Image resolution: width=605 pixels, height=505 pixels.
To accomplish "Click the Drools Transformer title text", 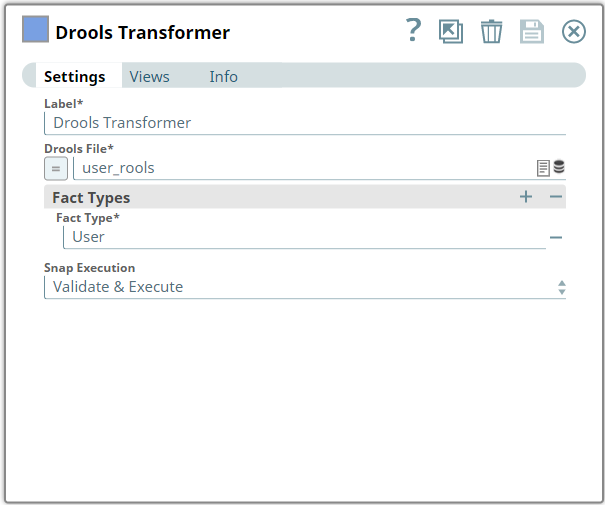I will (142, 32).
